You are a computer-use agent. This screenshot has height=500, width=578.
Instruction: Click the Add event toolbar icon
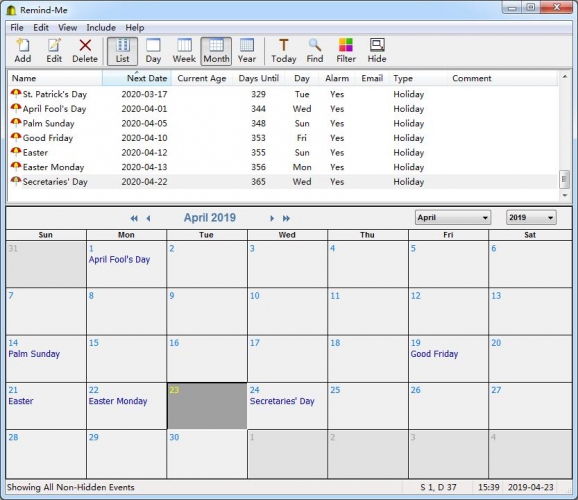23,51
